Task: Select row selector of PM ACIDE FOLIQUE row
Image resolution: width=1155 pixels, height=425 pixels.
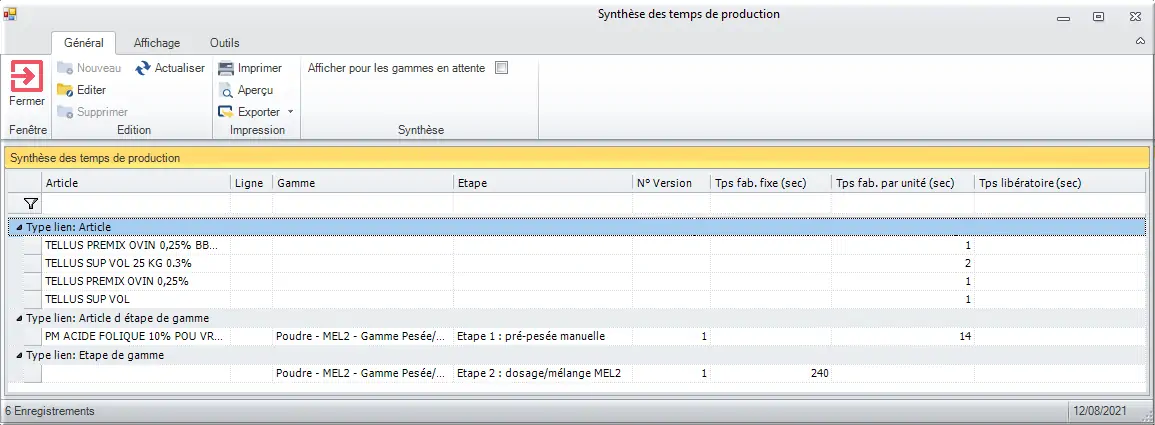Action: point(32,337)
